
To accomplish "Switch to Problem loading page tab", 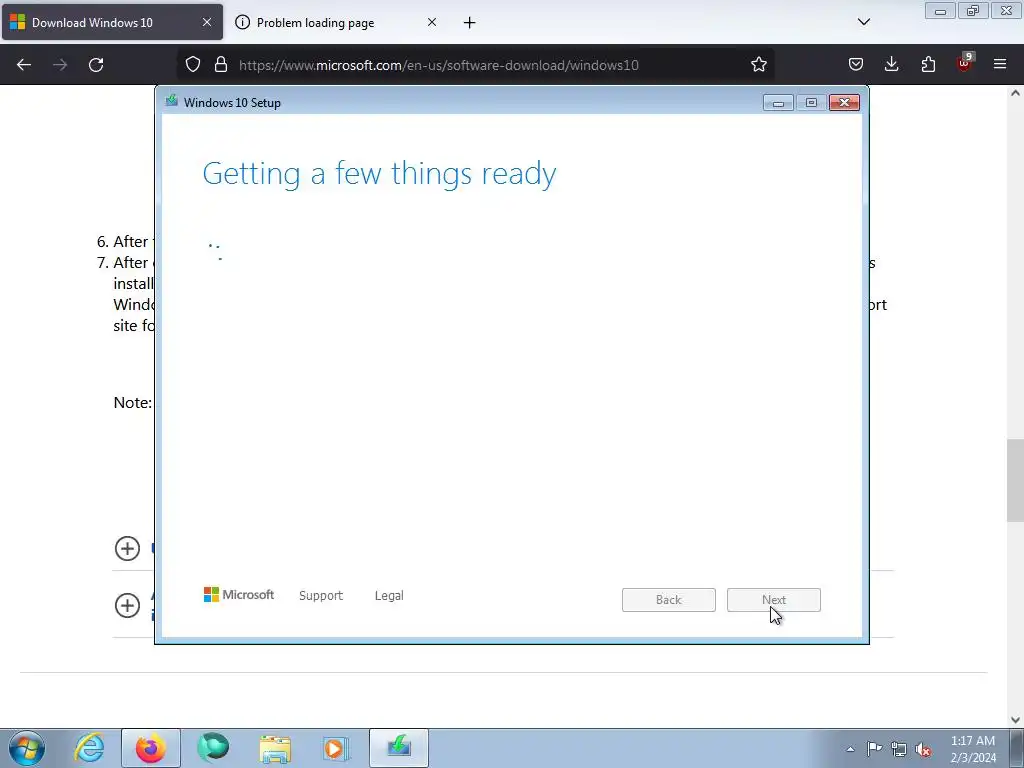I will coord(338,23).
